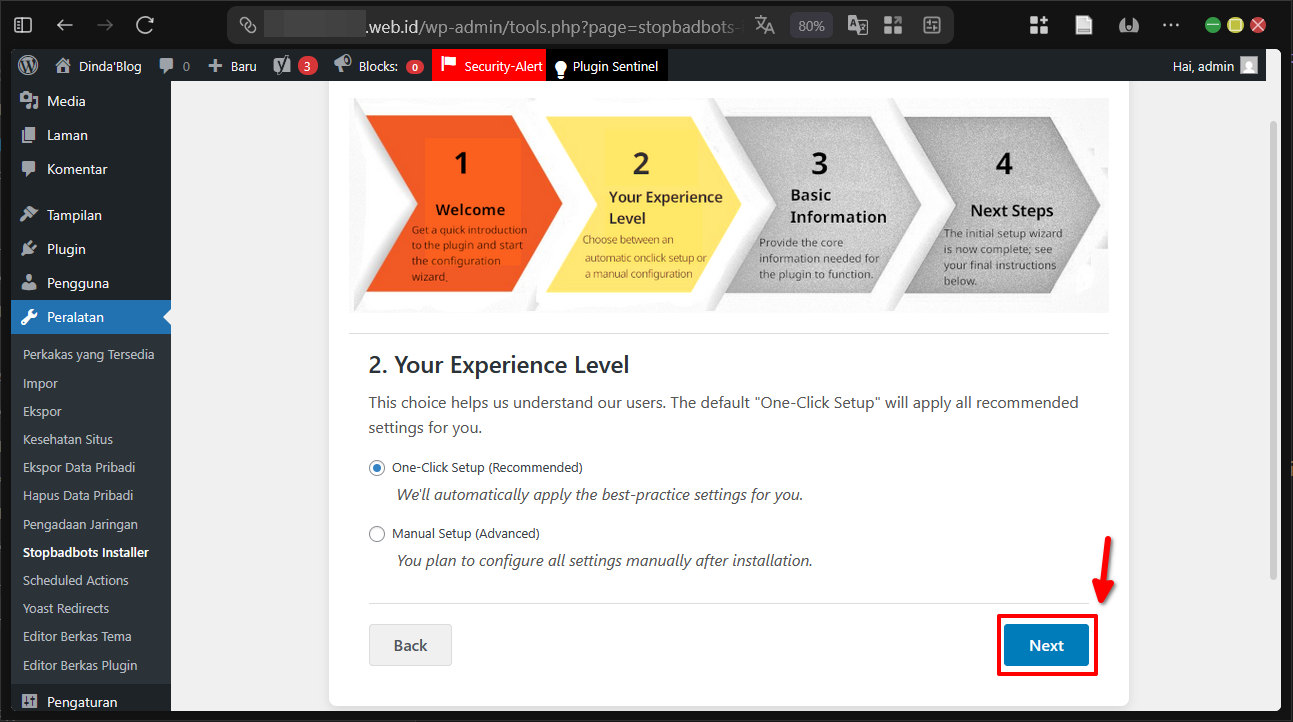The width and height of the screenshot is (1293, 722).
Task: Open comments bubble in admin bar
Action: pyautogui.click(x=174, y=66)
